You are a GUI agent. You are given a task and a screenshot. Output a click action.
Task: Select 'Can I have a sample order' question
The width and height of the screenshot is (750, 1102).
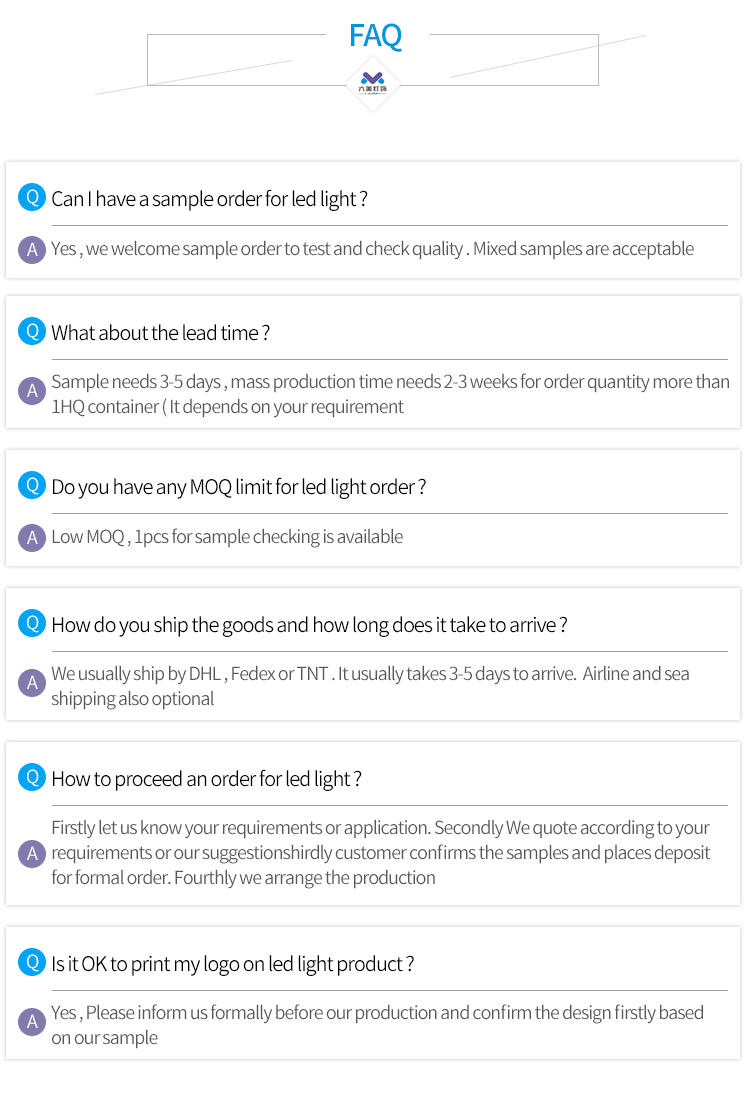click(209, 199)
